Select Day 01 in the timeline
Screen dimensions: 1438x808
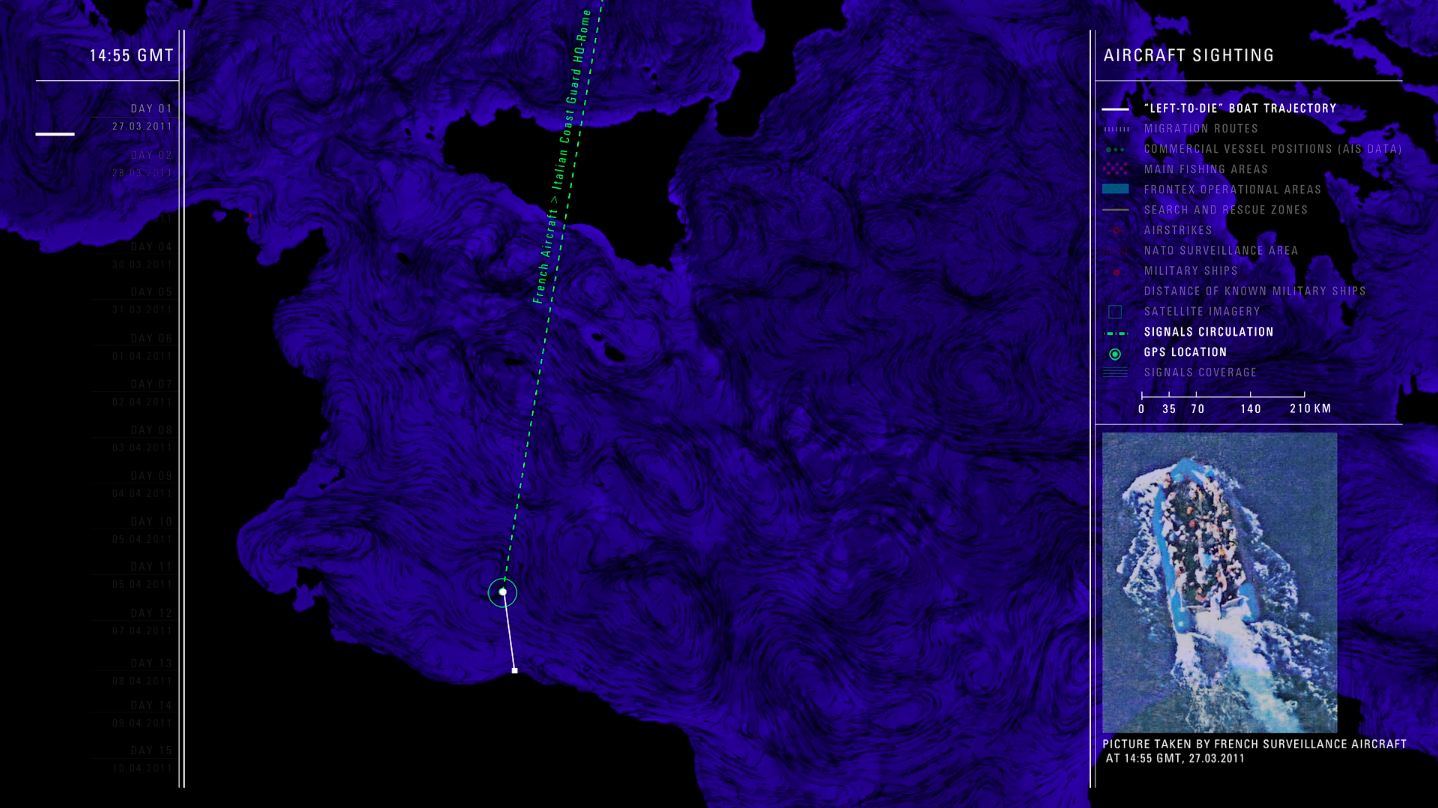point(151,109)
